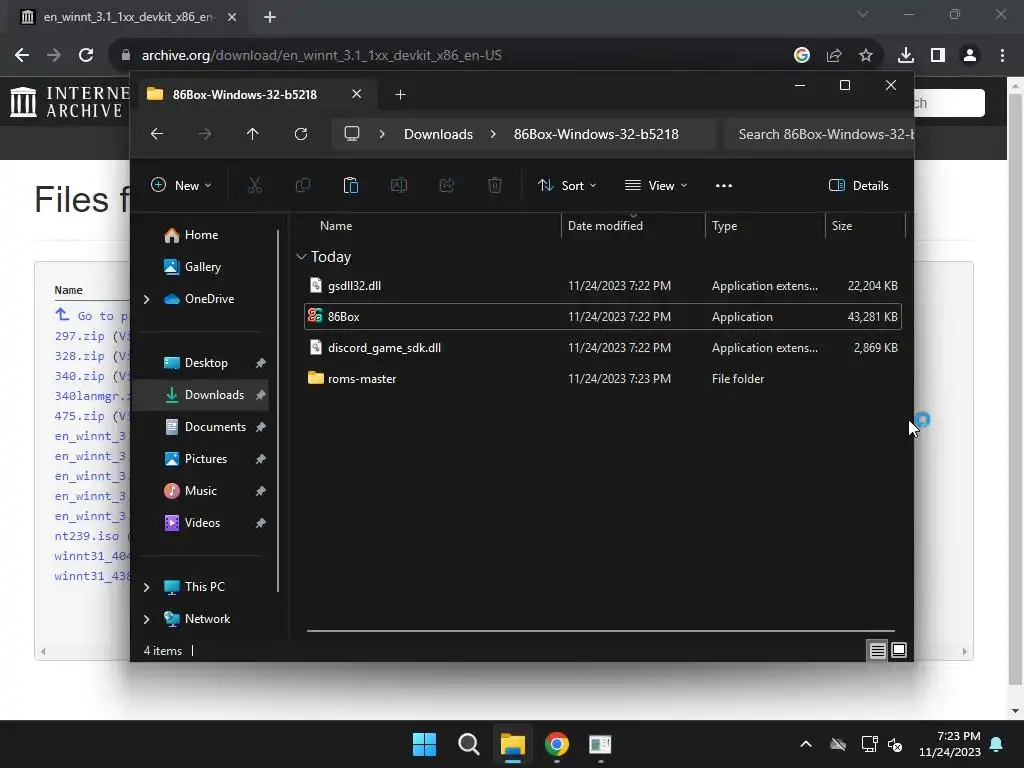
Task: Reload the archive.org page in Chrome
Action: click(x=86, y=55)
